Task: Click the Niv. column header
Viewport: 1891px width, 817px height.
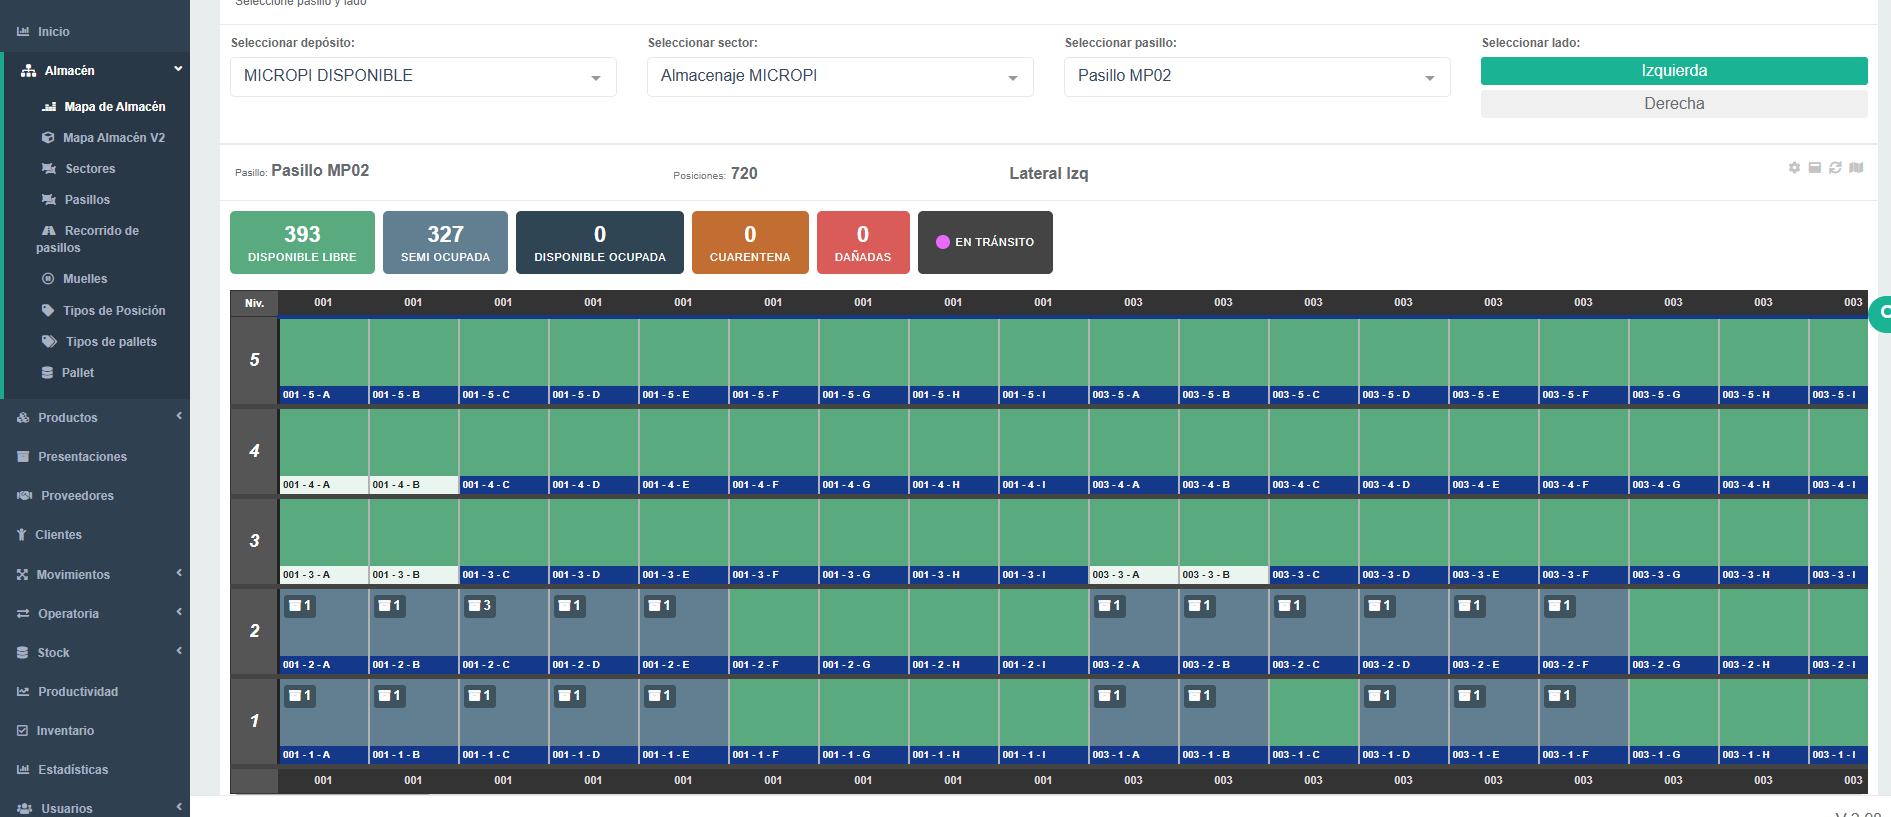Action: coord(254,303)
